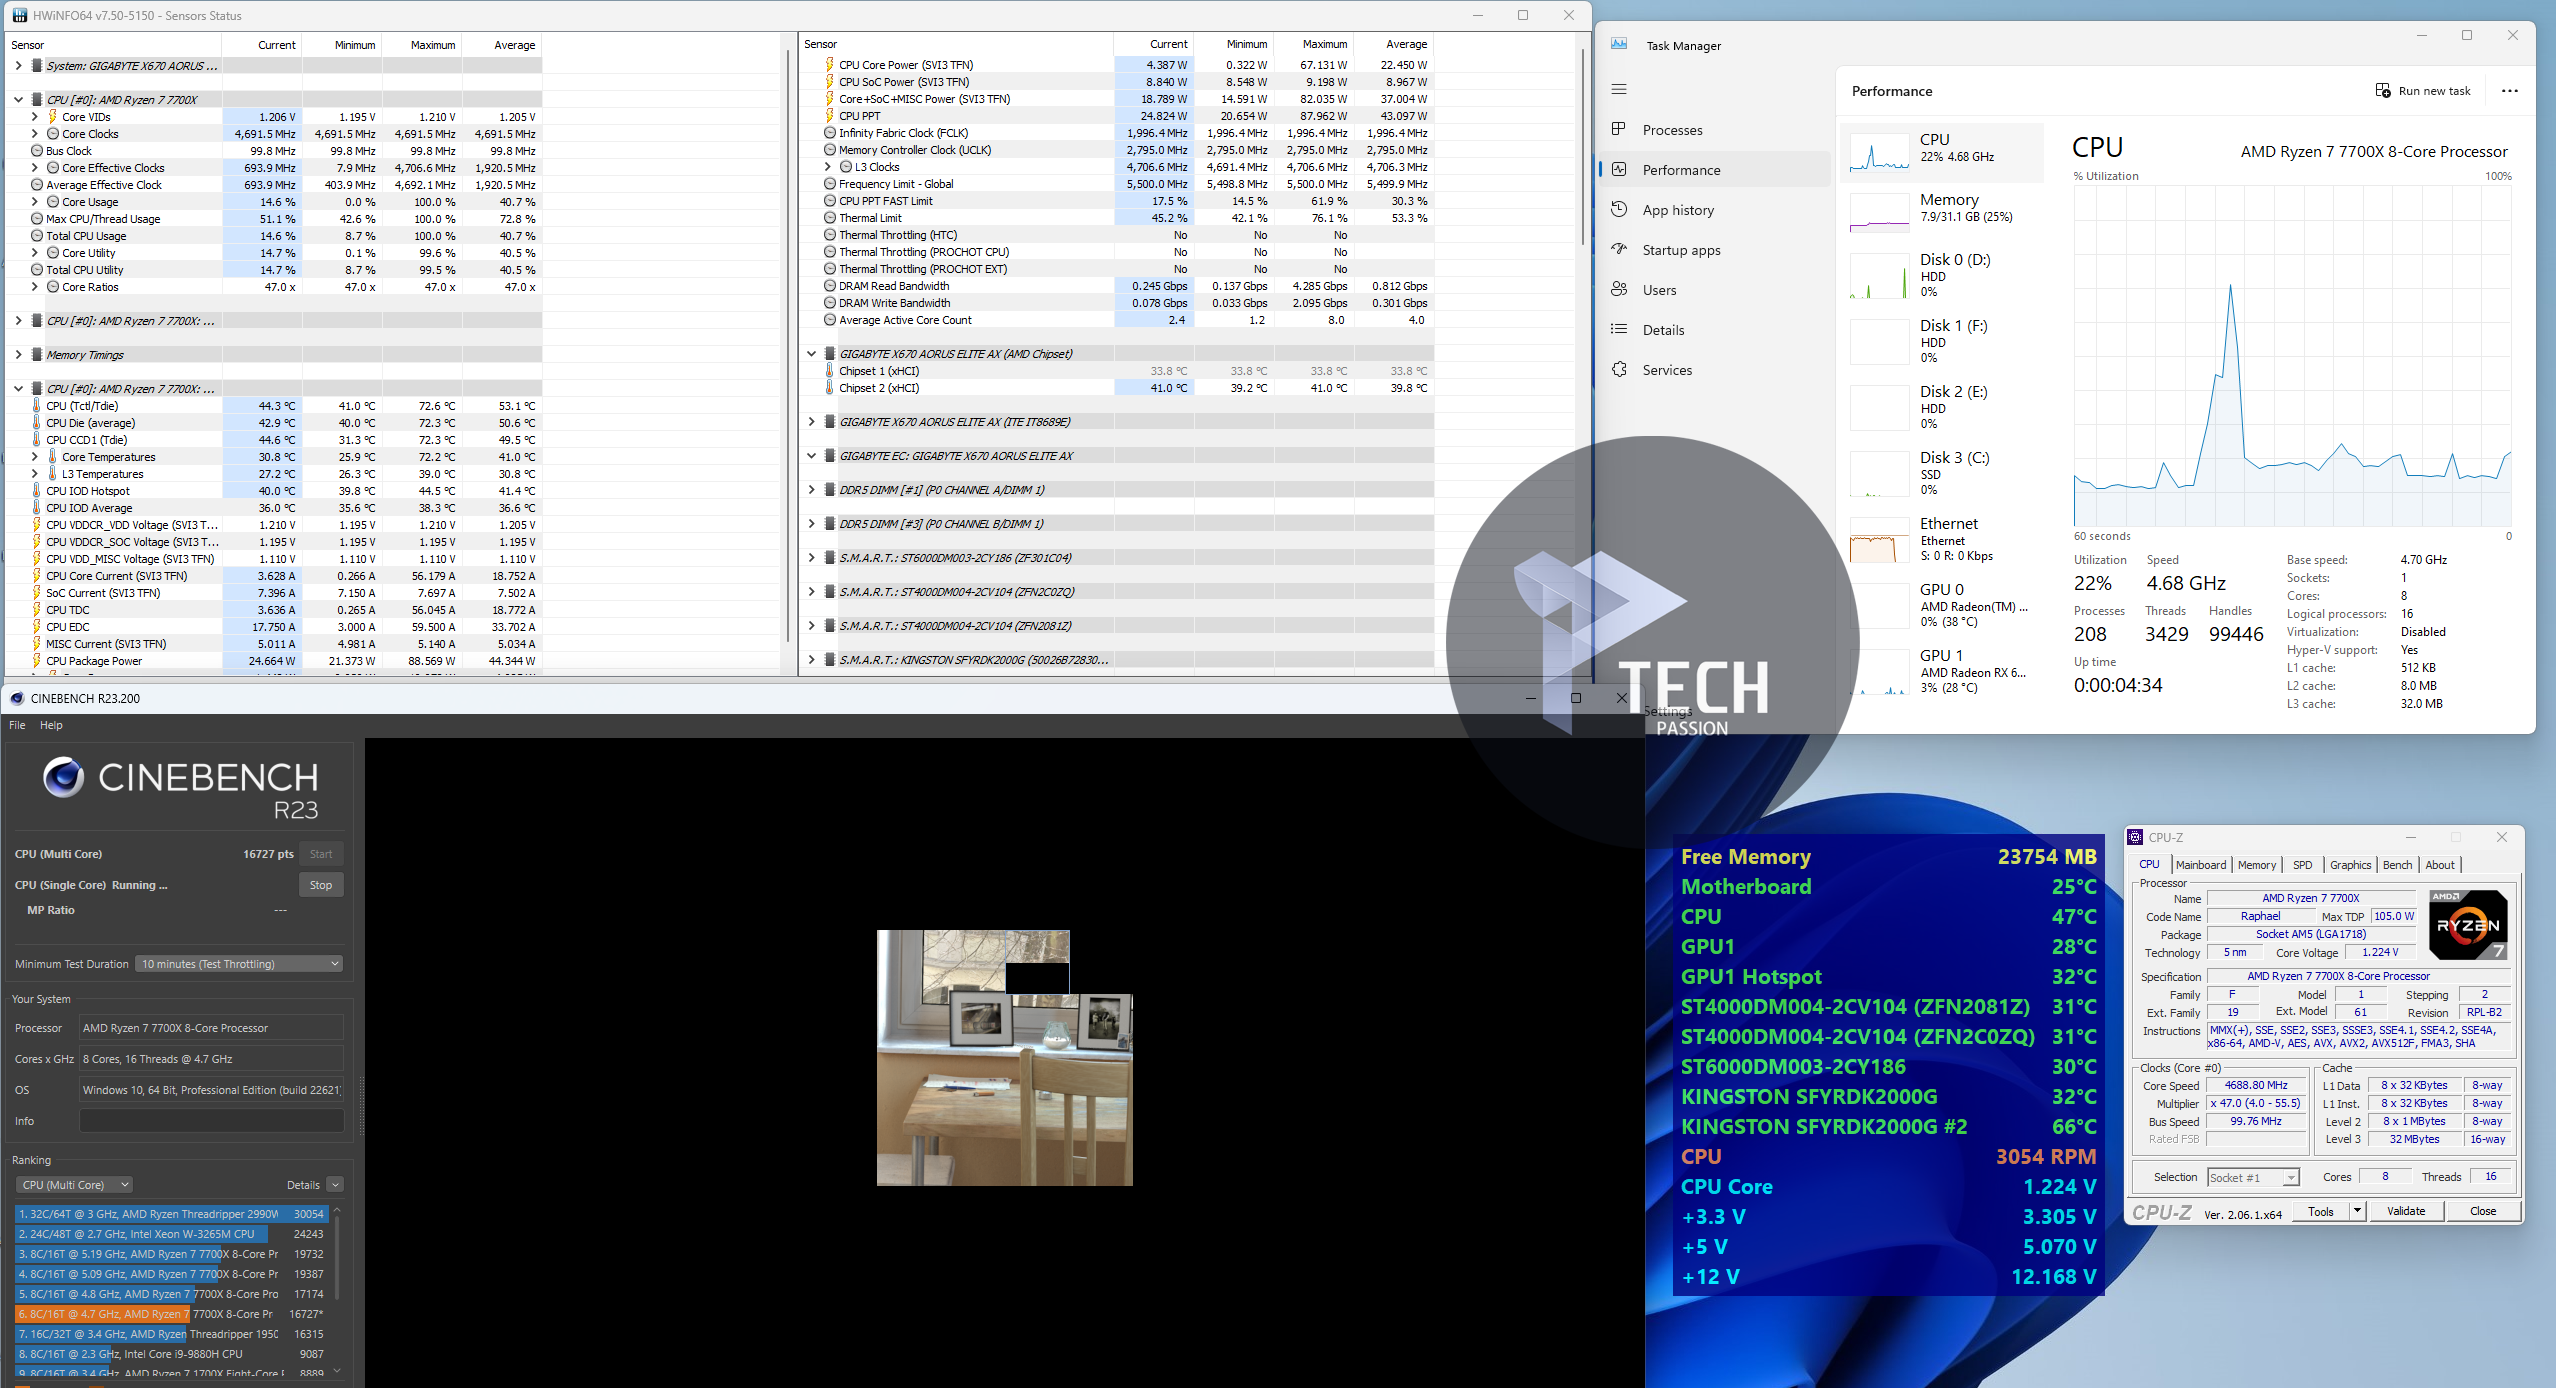Open the CPU (Multi Core) ranking dropdown
This screenshot has width=2556, height=1388.
pos(75,1185)
